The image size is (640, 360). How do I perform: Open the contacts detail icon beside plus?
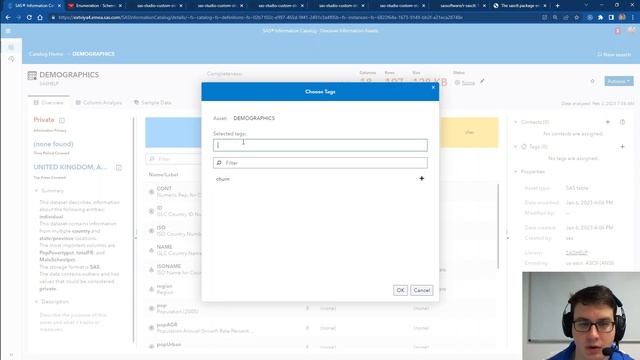click(x=622, y=122)
